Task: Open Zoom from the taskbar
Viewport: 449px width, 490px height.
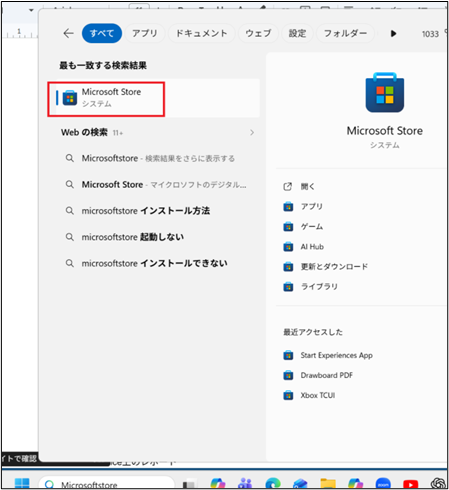Action: [x=383, y=484]
